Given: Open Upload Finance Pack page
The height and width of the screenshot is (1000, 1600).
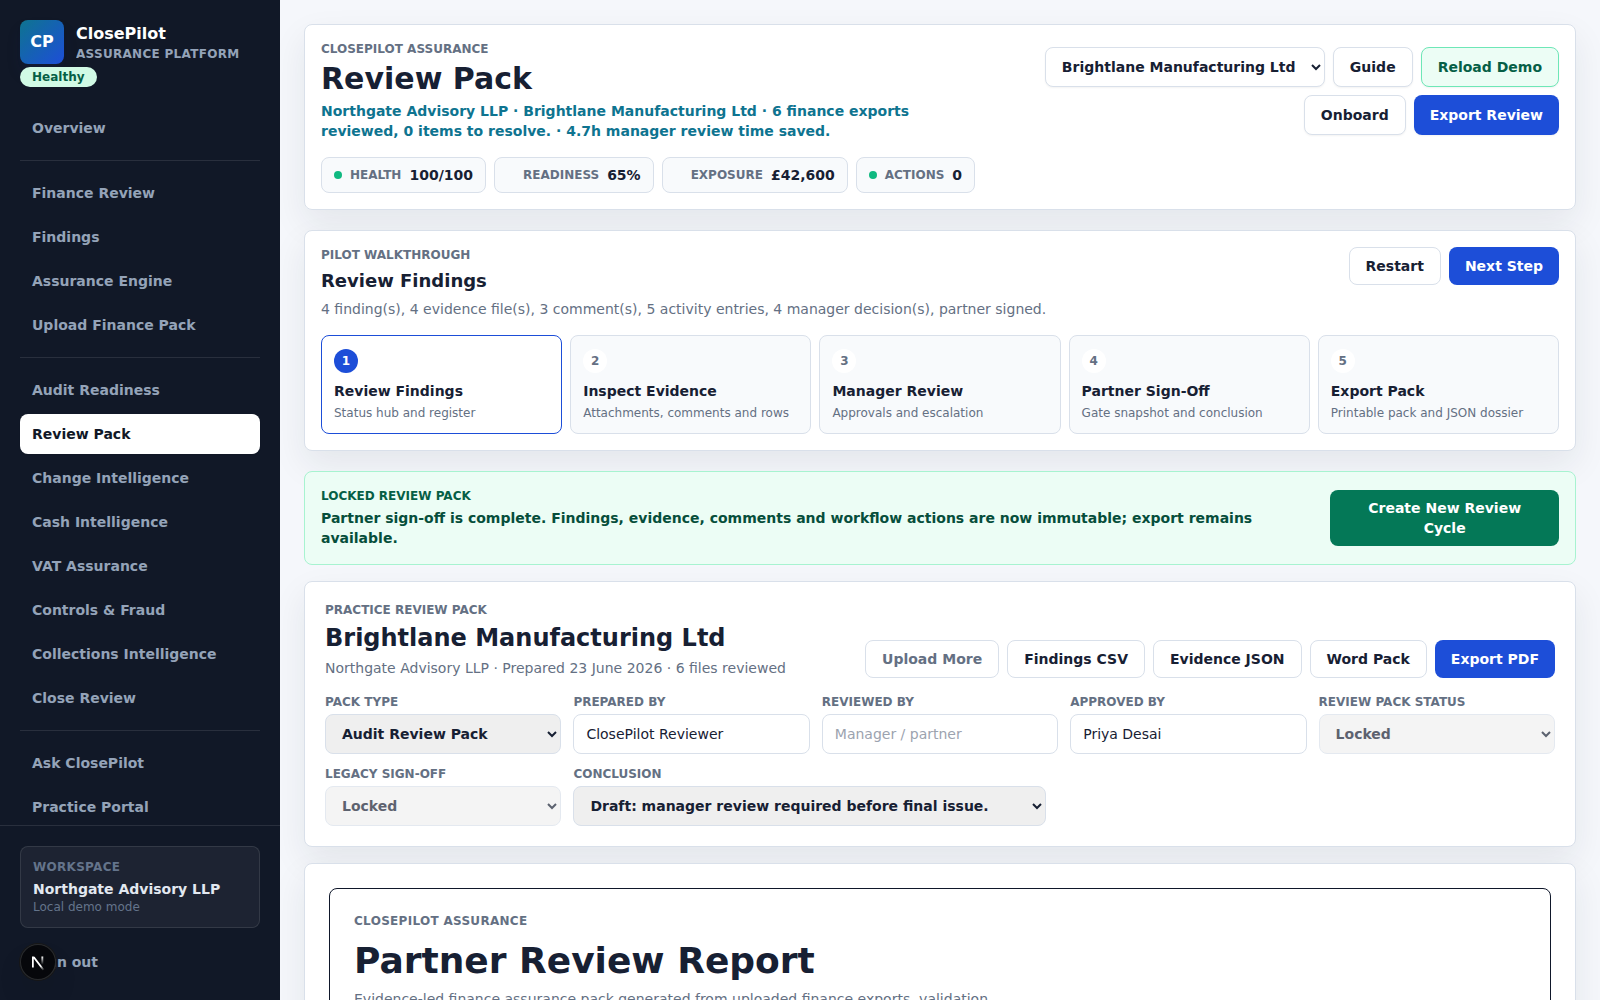Looking at the screenshot, I should coord(140,325).
